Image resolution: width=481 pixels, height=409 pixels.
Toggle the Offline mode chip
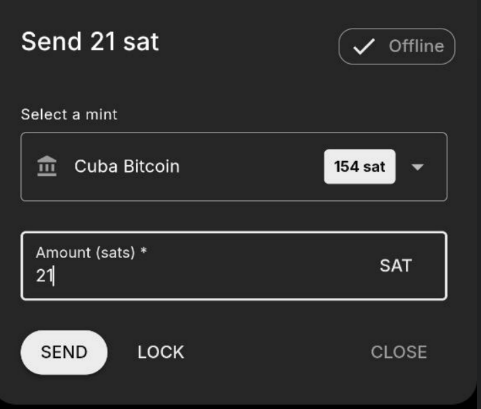(x=397, y=46)
